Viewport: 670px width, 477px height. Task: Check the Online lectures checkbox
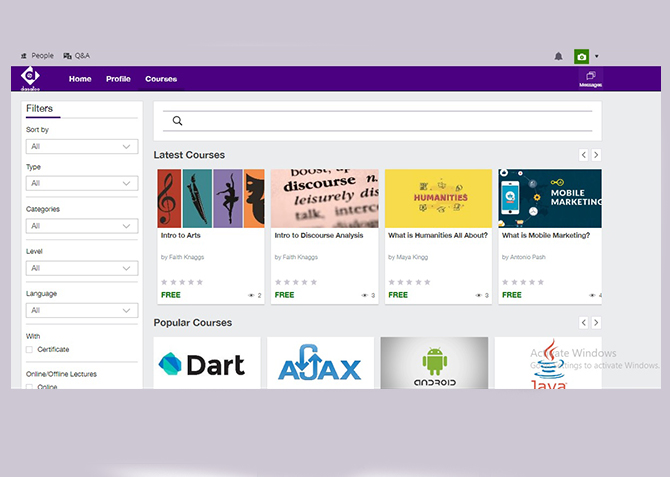(29, 386)
